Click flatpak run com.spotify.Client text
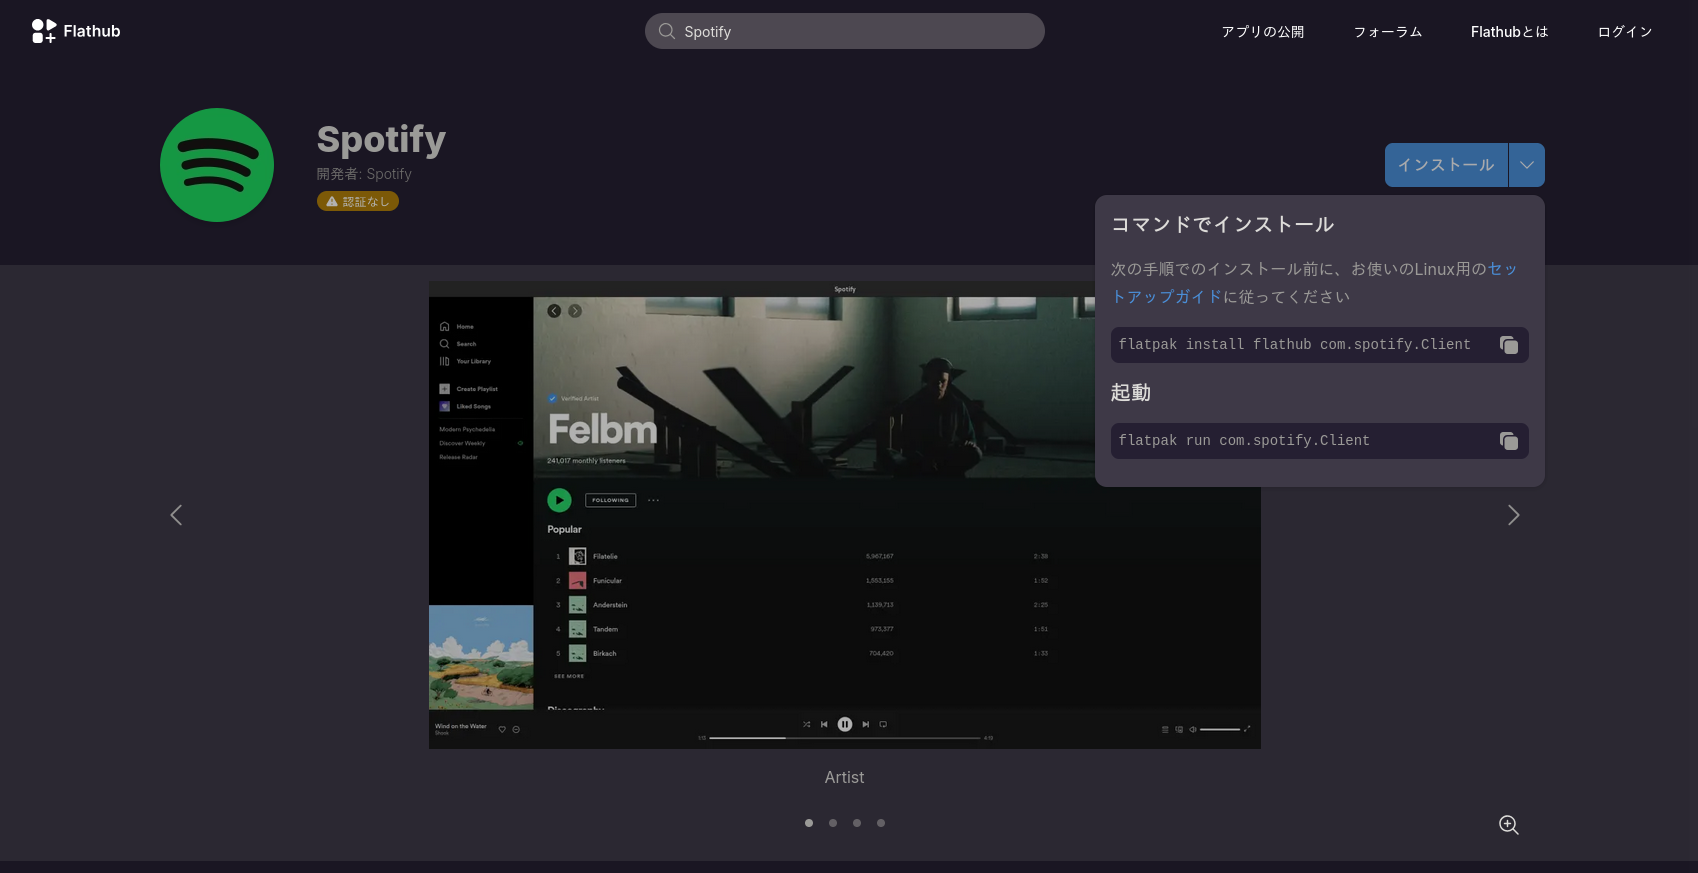This screenshot has height=873, width=1698. (1244, 440)
